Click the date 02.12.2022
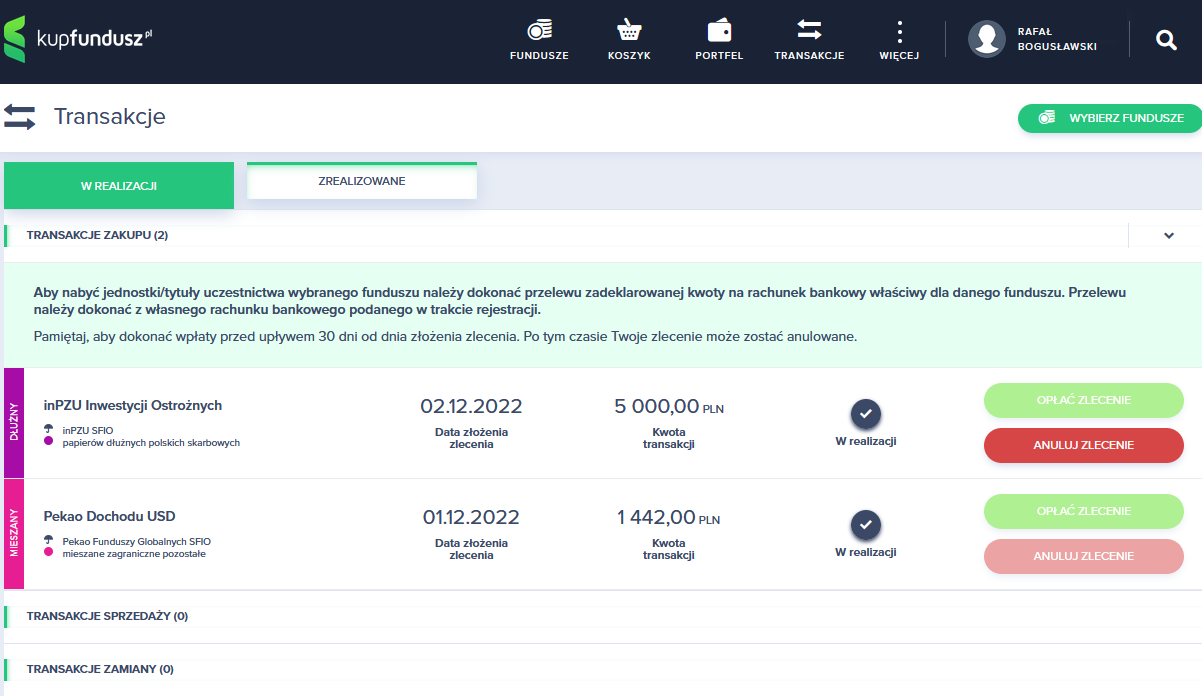 pyautogui.click(x=471, y=406)
